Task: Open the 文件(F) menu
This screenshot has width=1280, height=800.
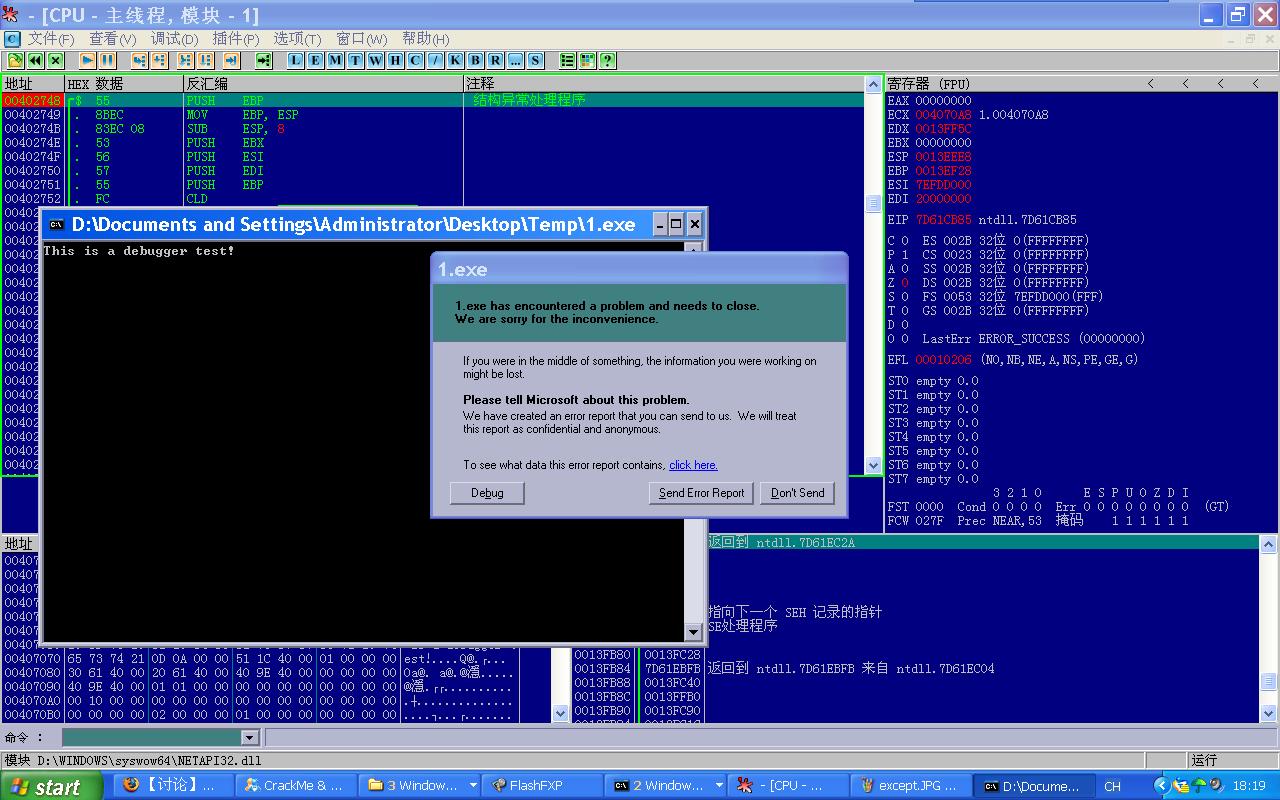Action: 51,39
